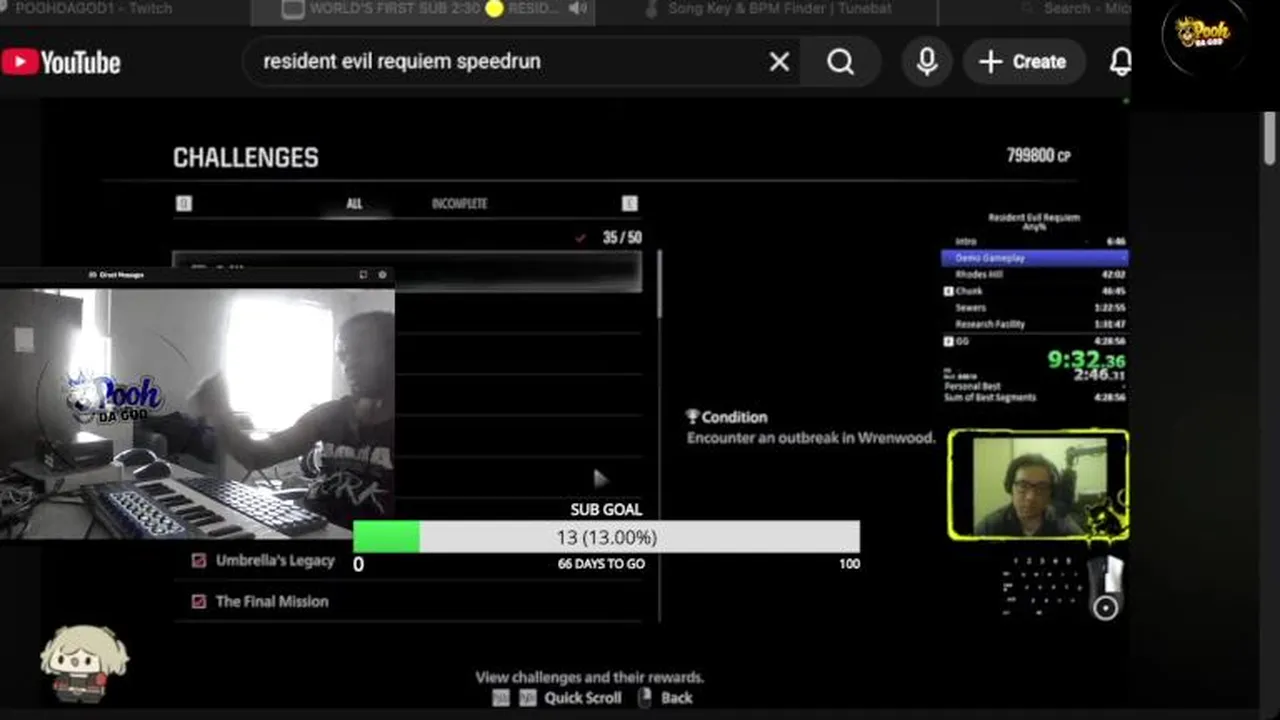This screenshot has width=1280, height=720.
Task: Click the Chunk split icon
Action: (948, 291)
